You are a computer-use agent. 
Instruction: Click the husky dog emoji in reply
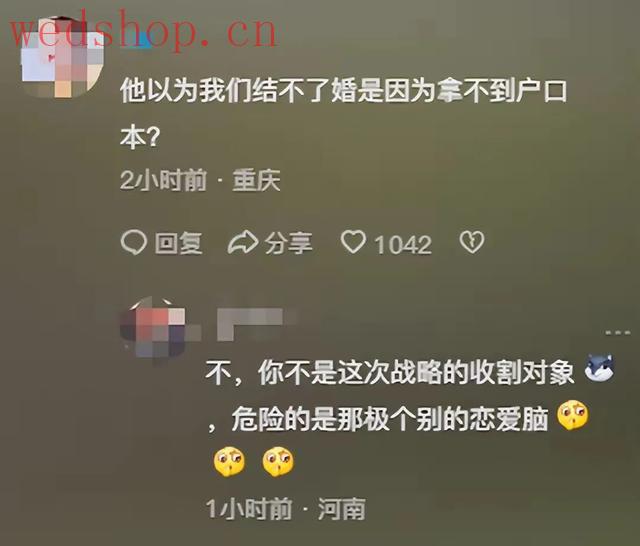tap(599, 368)
